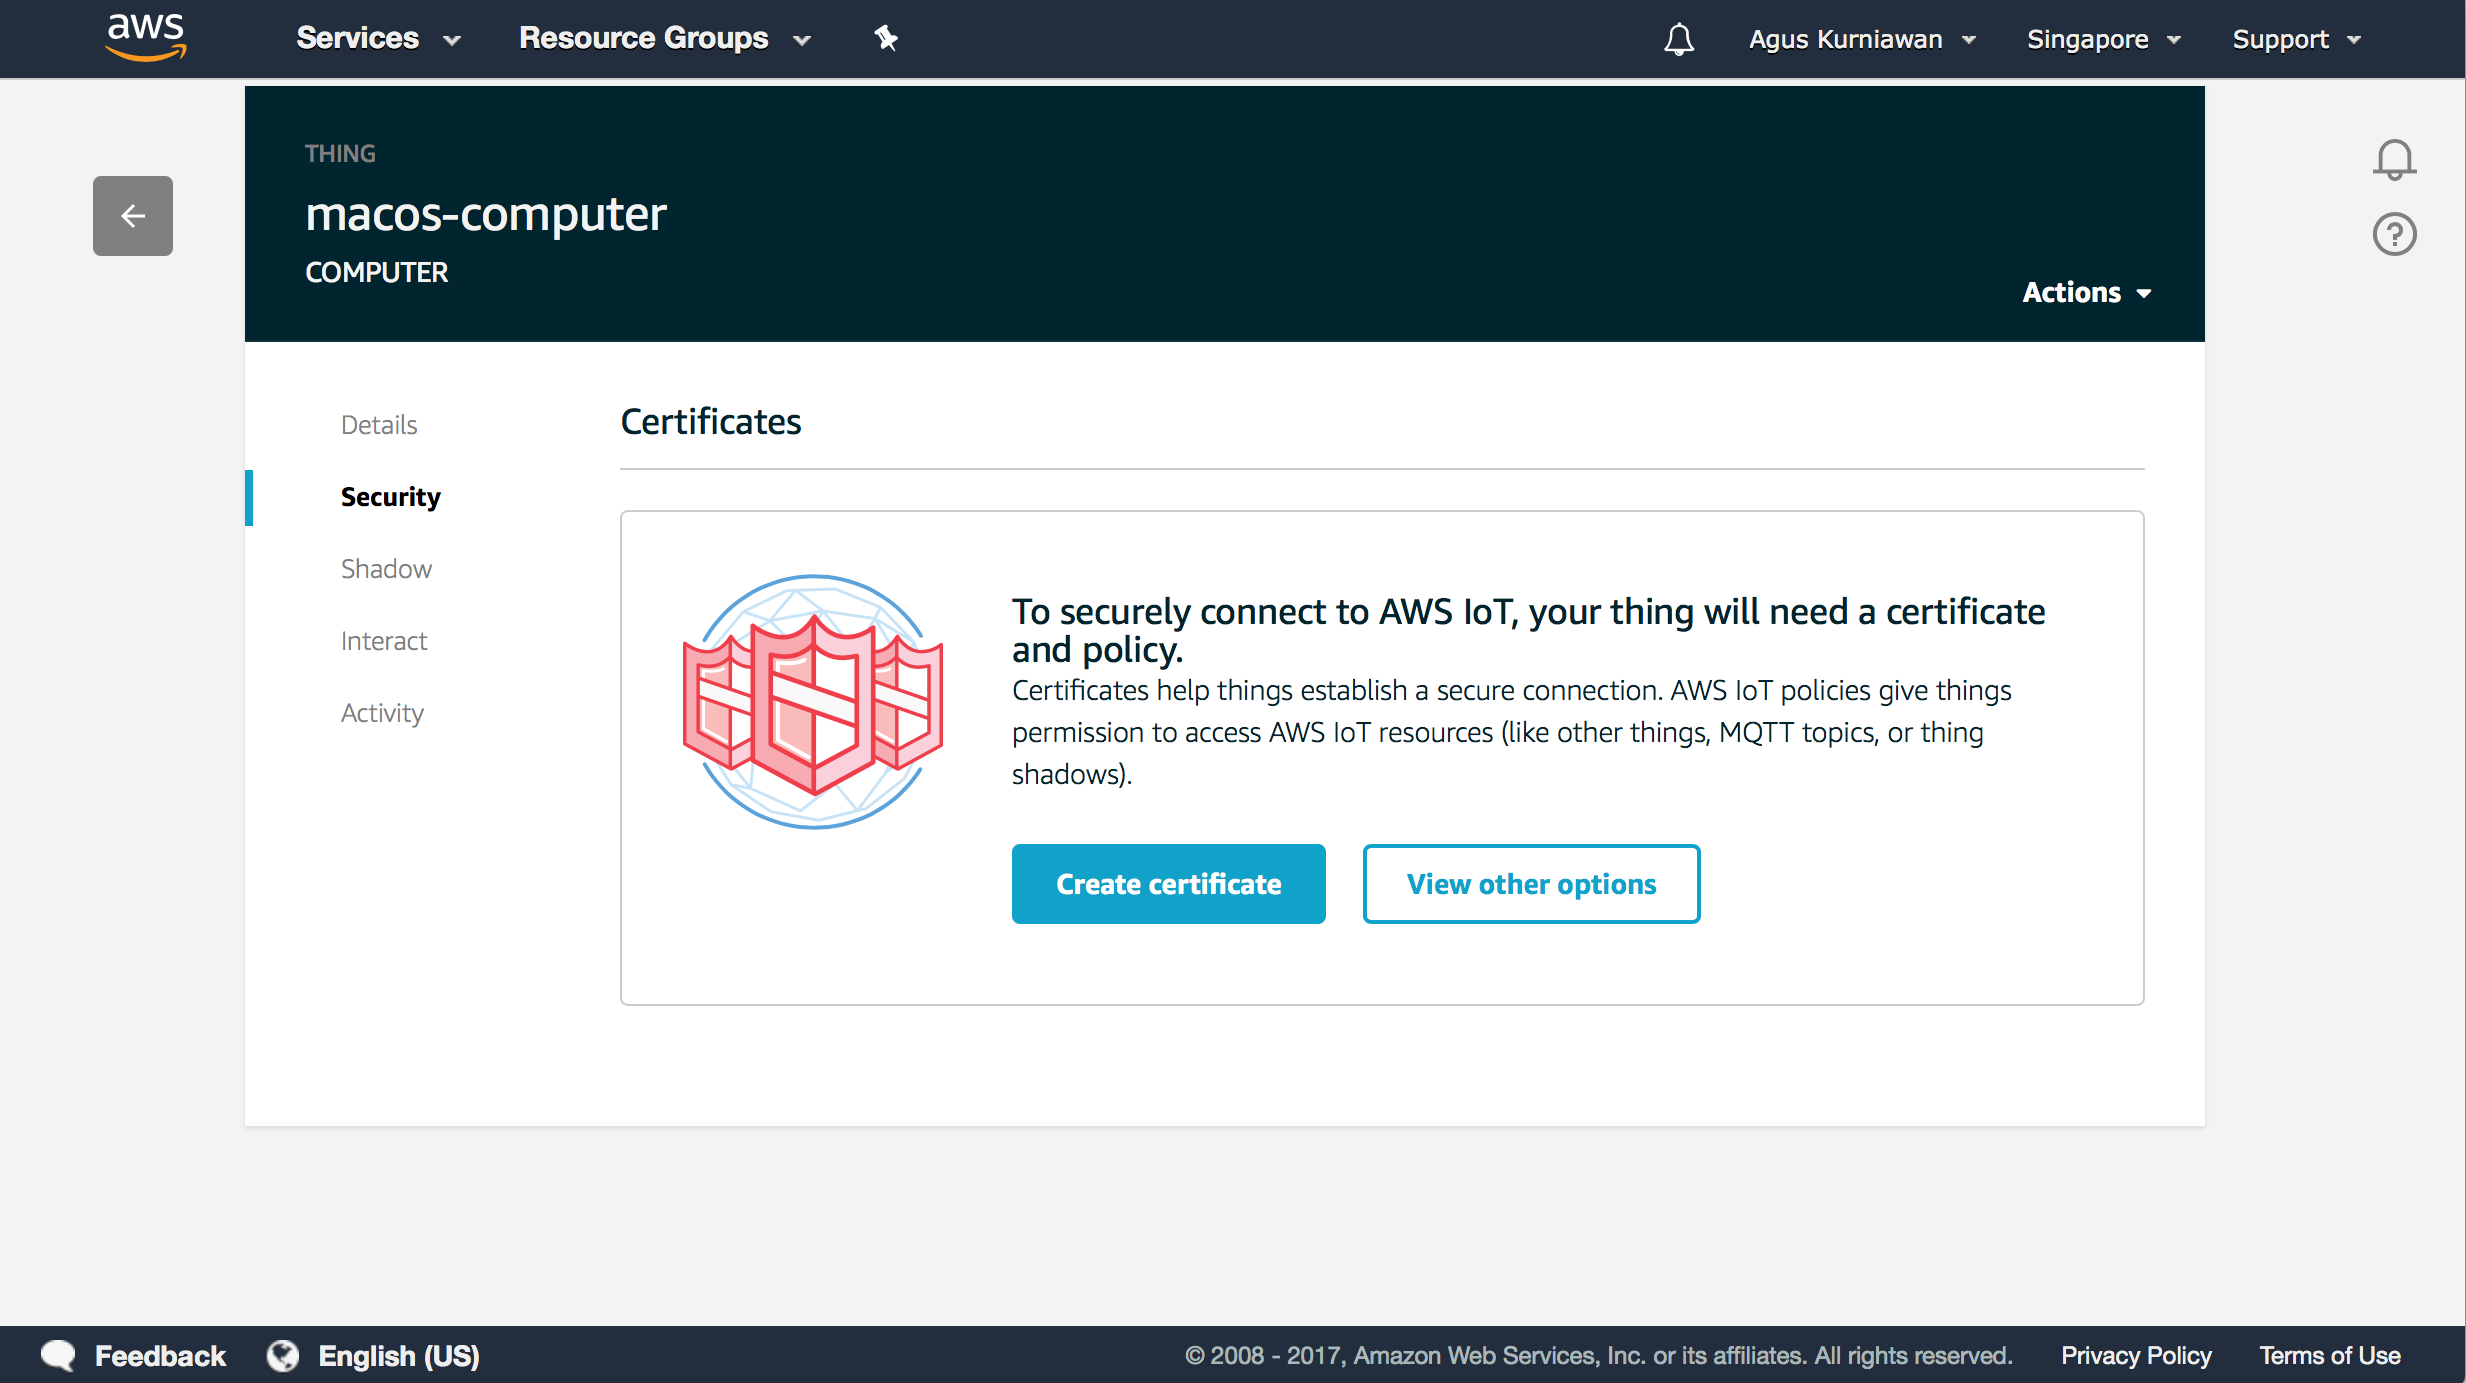
Task: Open notifications bell in top navigation bar
Action: coord(1679,39)
